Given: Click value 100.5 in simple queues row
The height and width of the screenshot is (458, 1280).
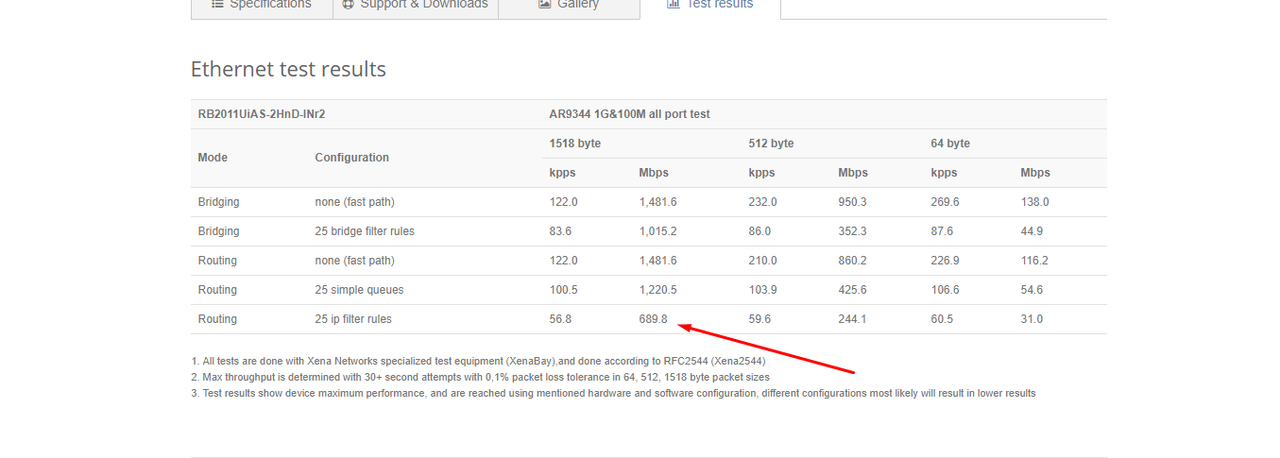Looking at the screenshot, I should click(563, 290).
